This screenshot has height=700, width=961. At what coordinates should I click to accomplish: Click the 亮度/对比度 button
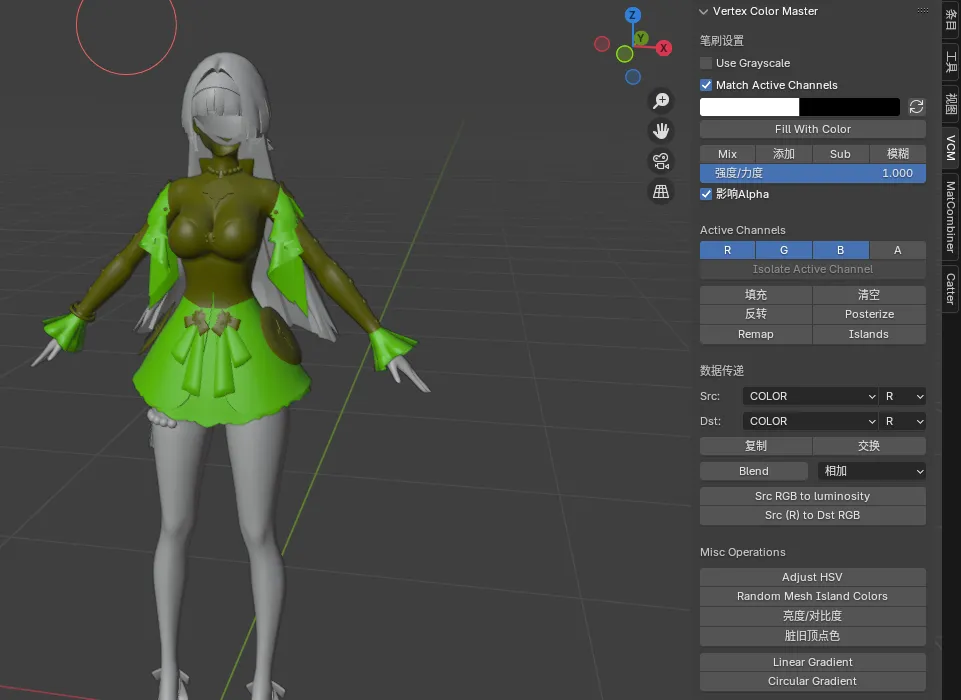tap(813, 616)
